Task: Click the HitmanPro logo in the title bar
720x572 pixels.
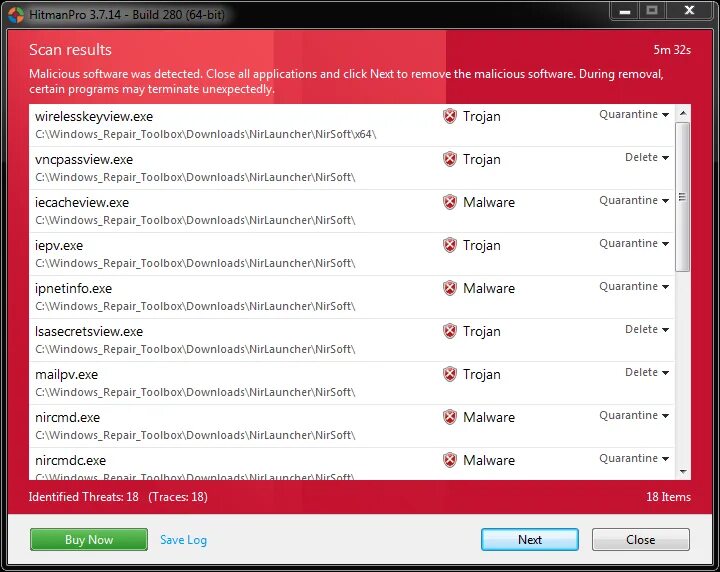Action: [16, 15]
